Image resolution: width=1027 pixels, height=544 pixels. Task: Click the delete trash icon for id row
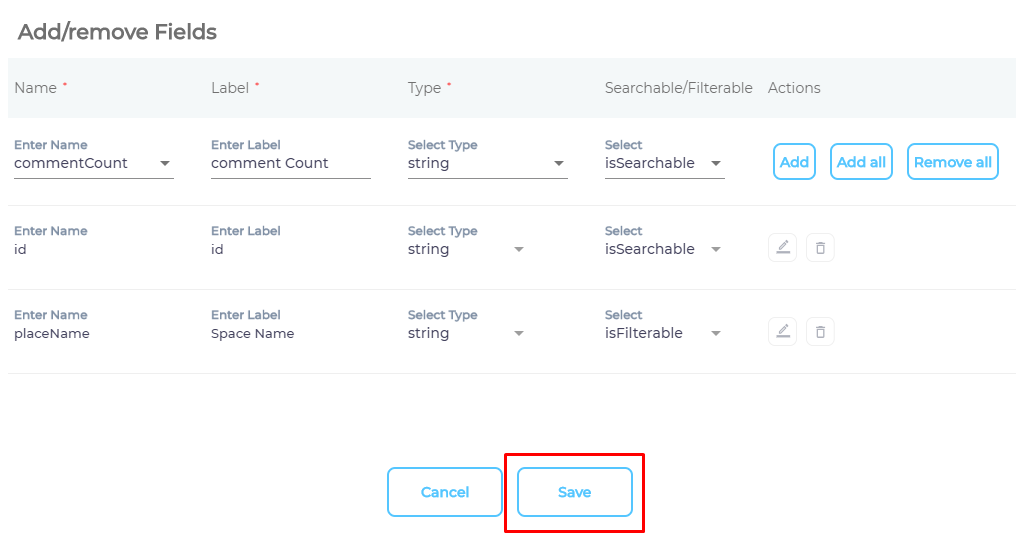tap(820, 248)
